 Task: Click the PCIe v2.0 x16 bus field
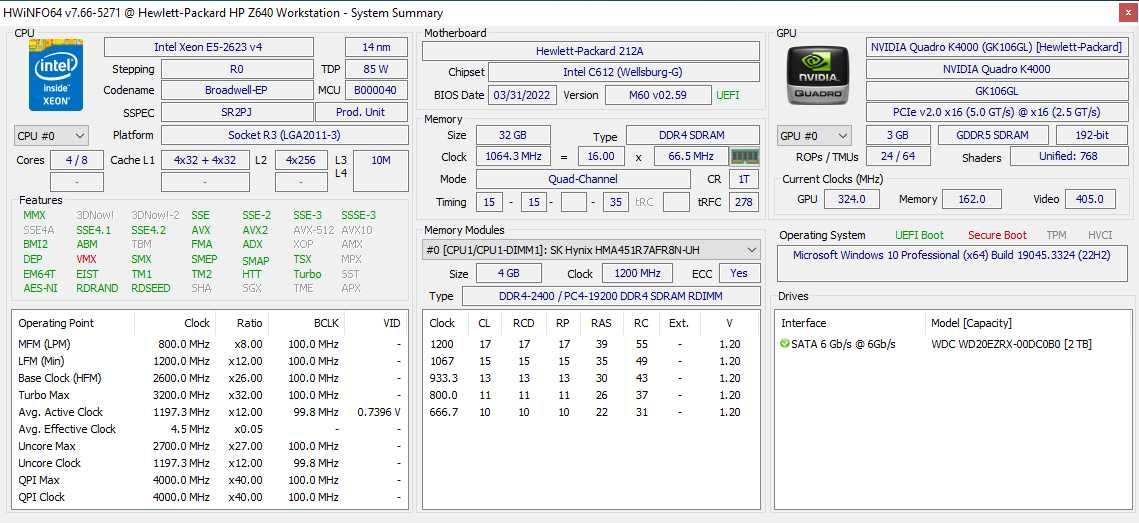999,113
